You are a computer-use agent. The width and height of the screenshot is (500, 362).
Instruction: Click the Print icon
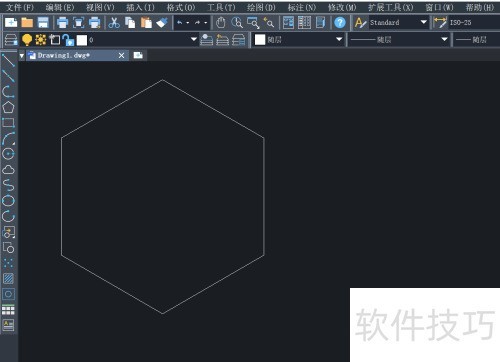(x=62, y=23)
